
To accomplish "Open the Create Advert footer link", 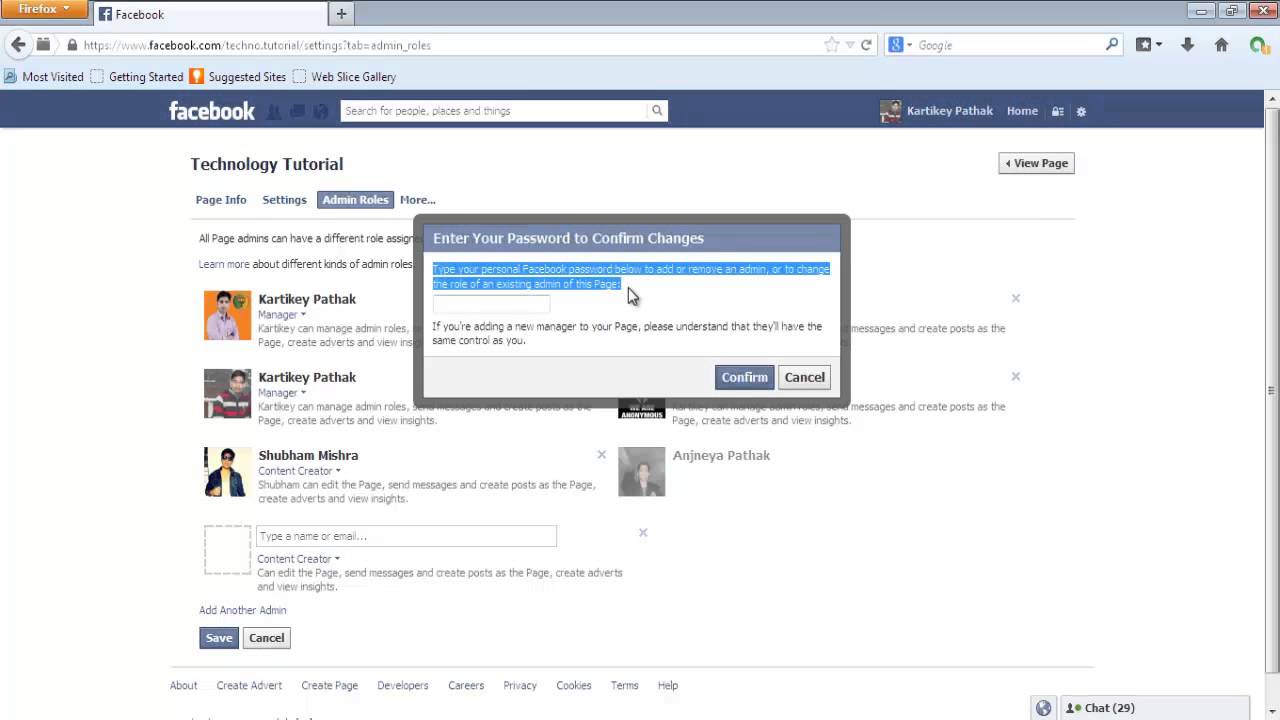I will (249, 685).
